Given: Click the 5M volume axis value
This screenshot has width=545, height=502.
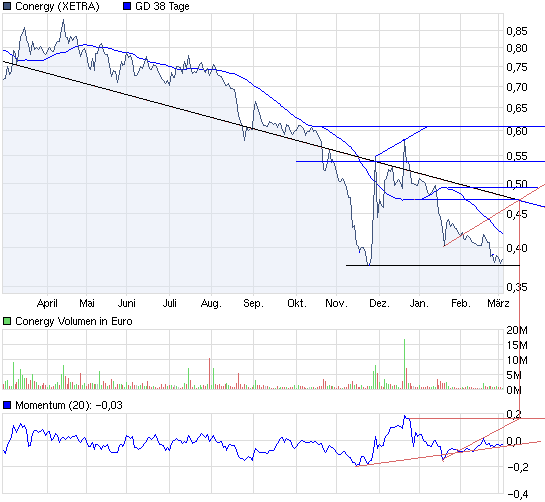Looking at the screenshot, I should coord(514,375).
